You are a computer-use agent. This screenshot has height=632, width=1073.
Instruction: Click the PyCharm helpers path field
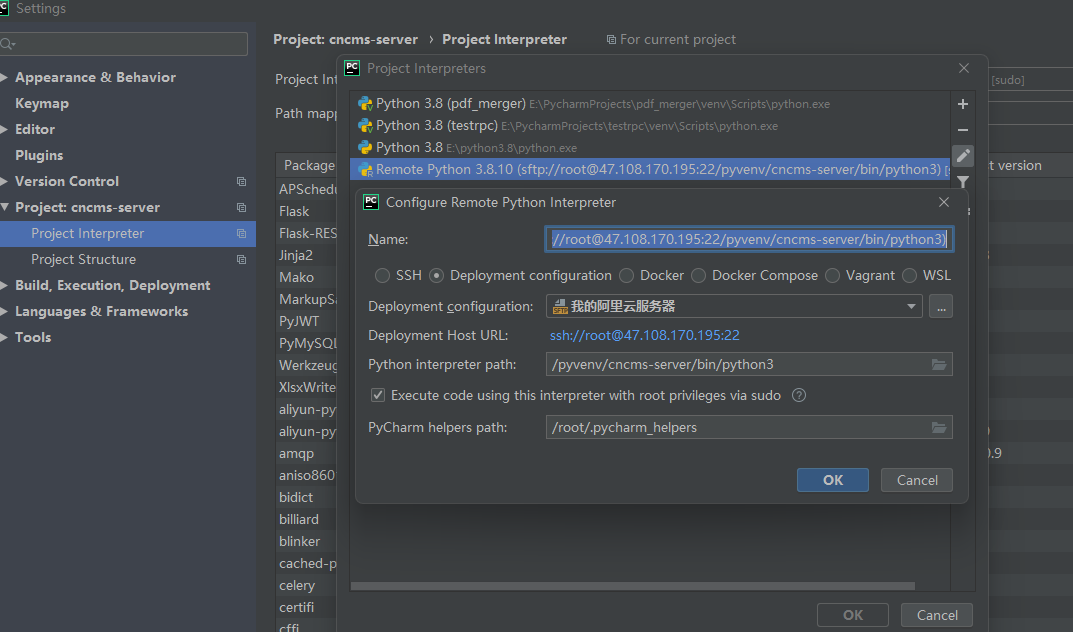tap(738, 427)
